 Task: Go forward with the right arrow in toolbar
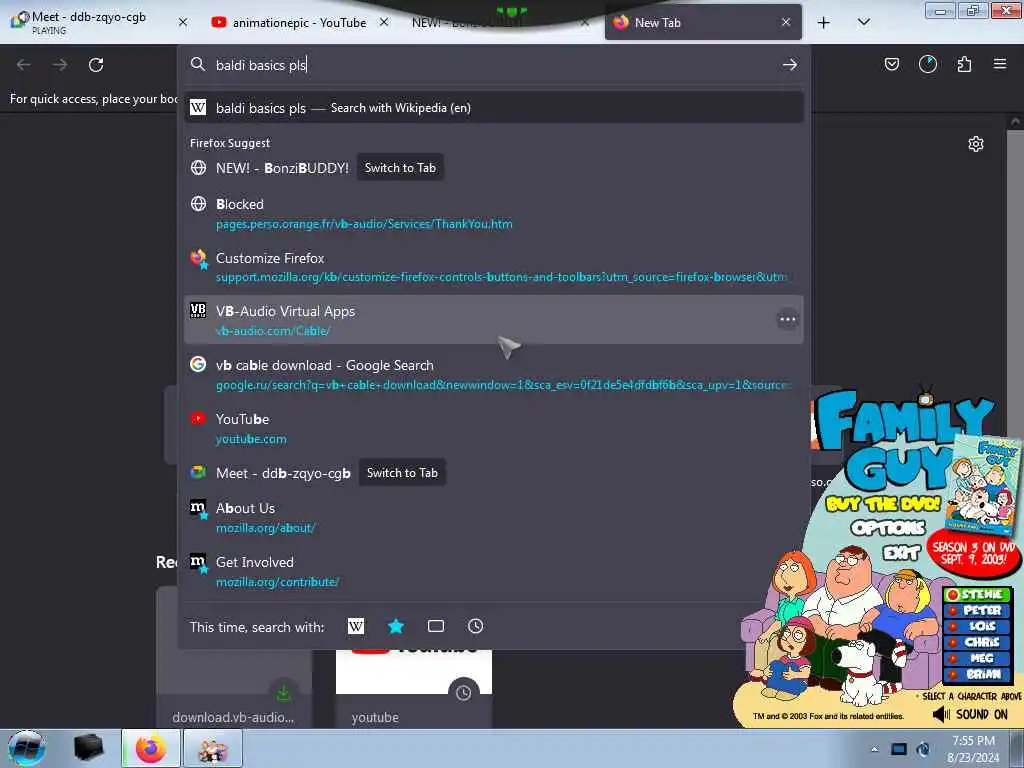click(x=60, y=65)
